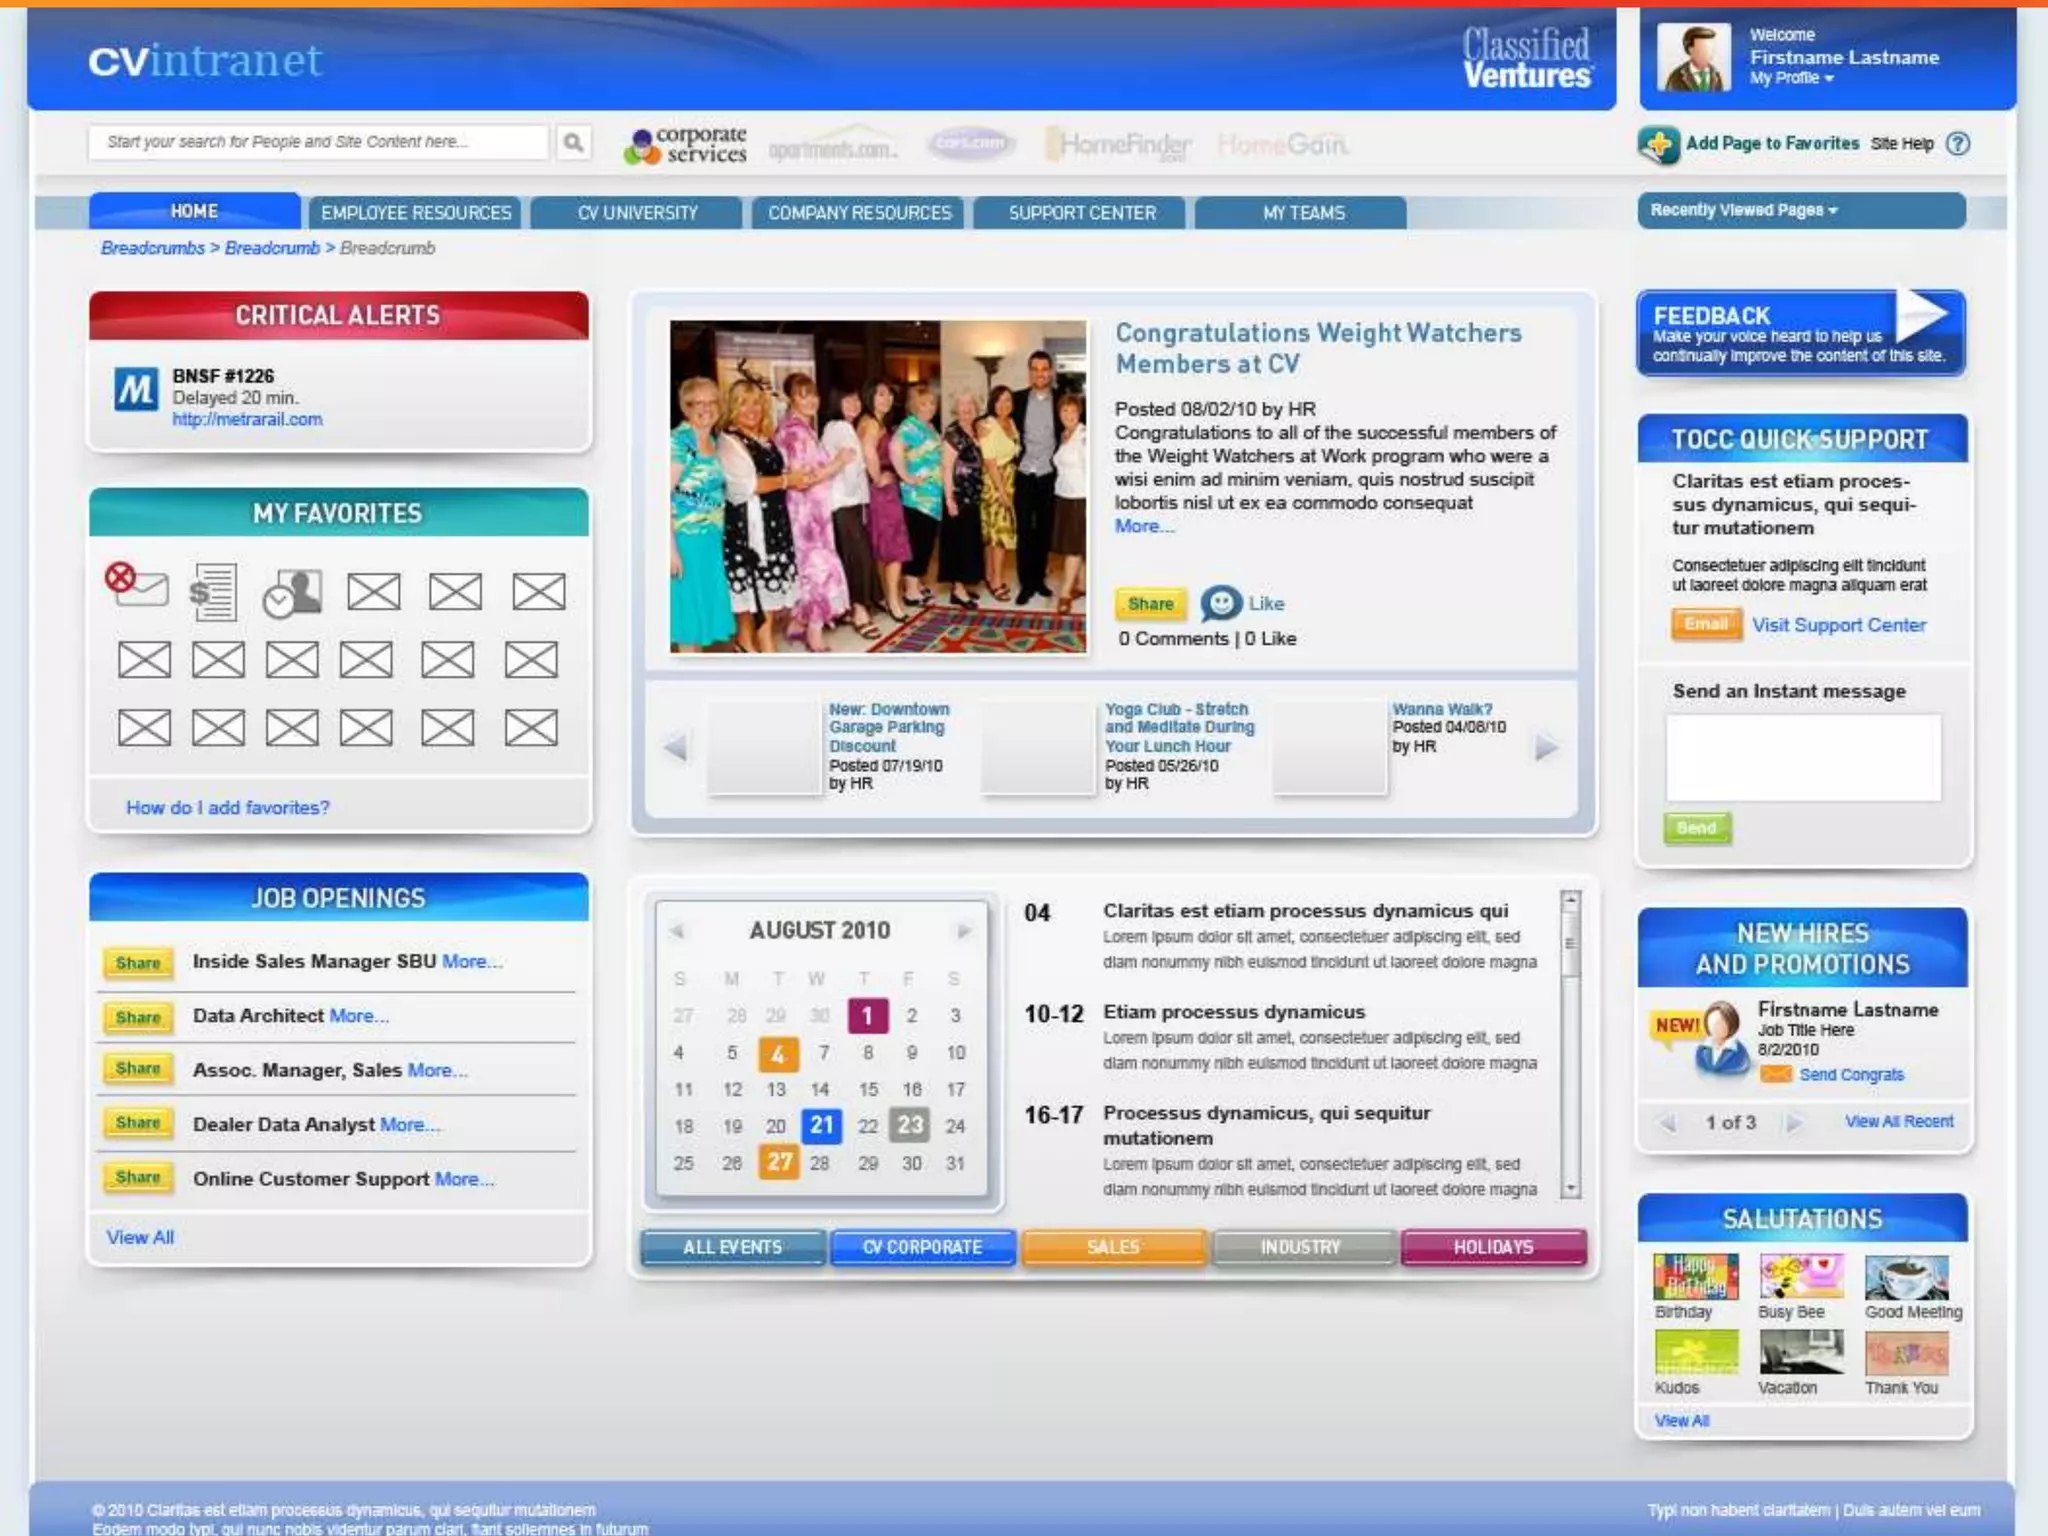2048x1536 pixels.
Task: Filter events by Holidays
Action: tap(1493, 1247)
